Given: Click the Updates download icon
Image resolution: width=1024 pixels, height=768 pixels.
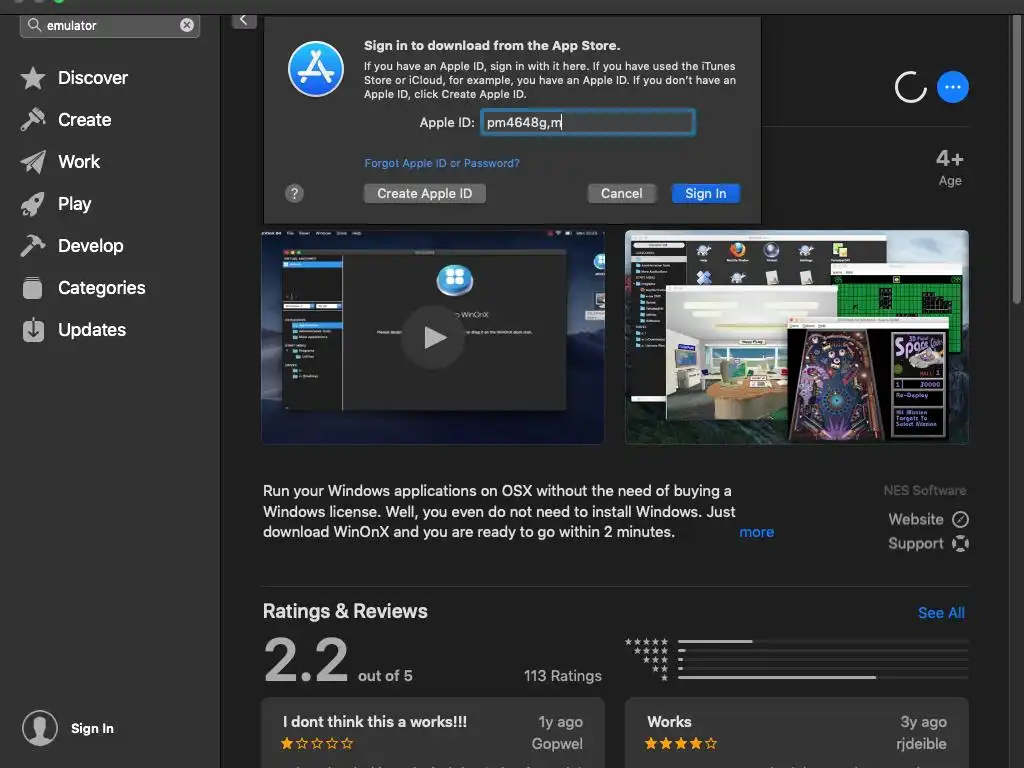Looking at the screenshot, I should [x=33, y=330].
